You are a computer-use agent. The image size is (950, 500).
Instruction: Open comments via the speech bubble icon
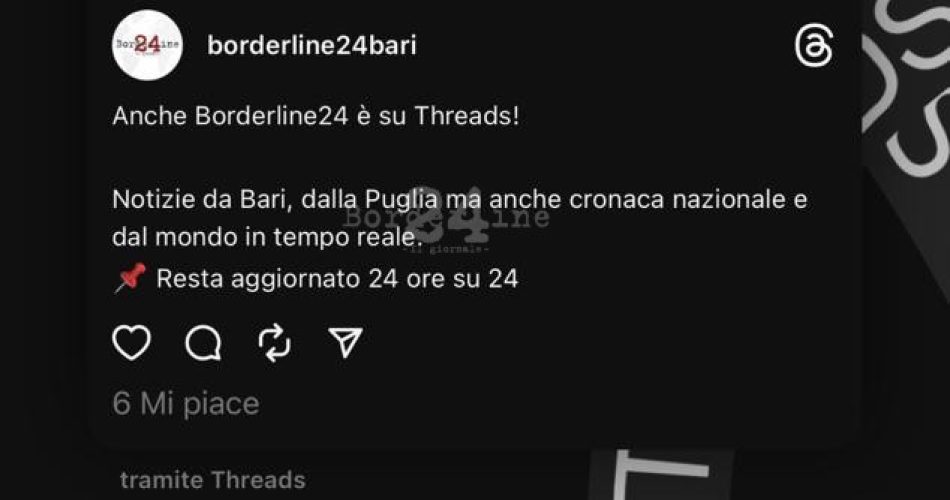[203, 343]
